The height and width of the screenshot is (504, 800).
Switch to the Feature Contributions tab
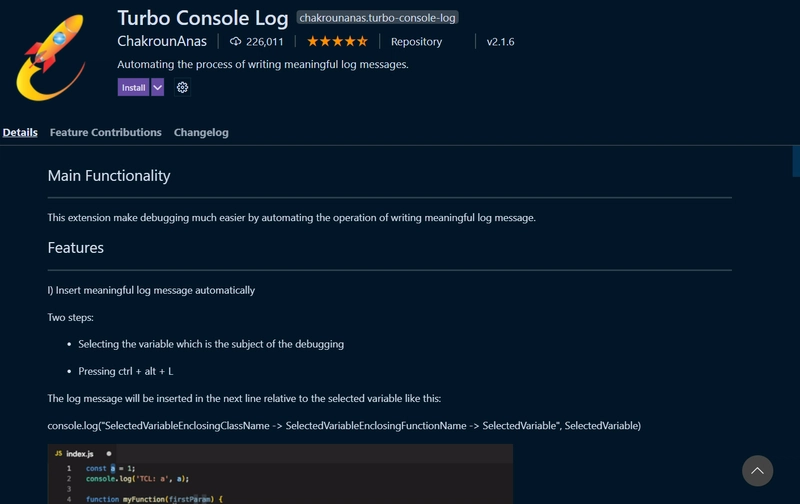point(106,132)
